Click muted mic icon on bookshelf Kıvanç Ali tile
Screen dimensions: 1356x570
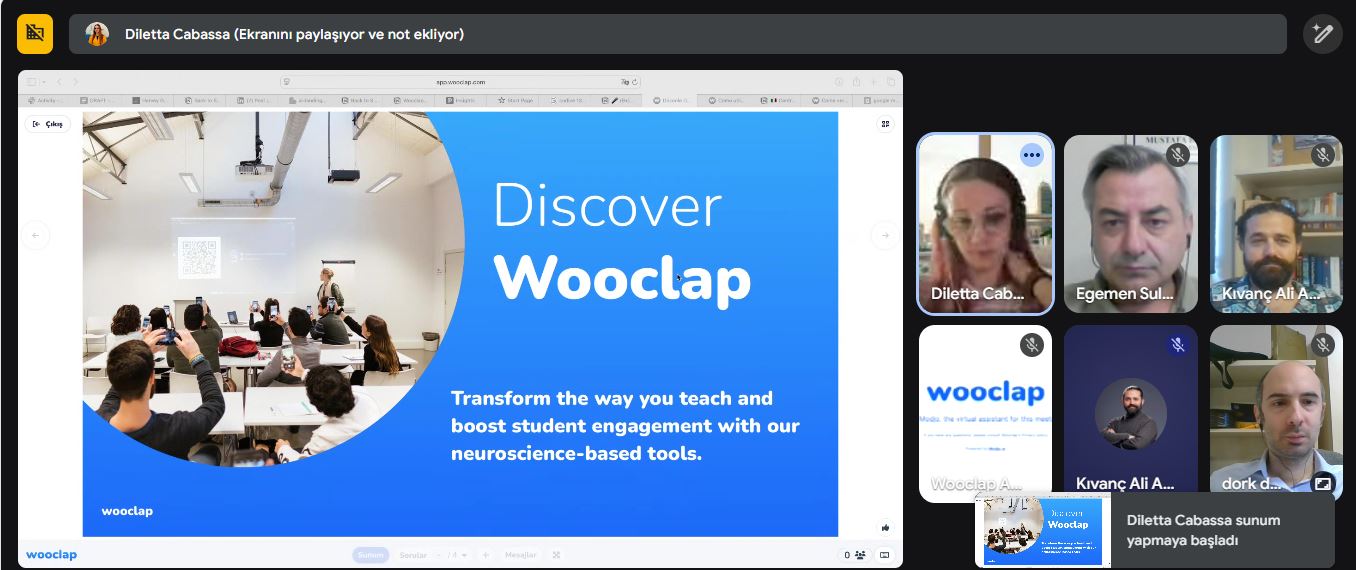pos(1323,155)
